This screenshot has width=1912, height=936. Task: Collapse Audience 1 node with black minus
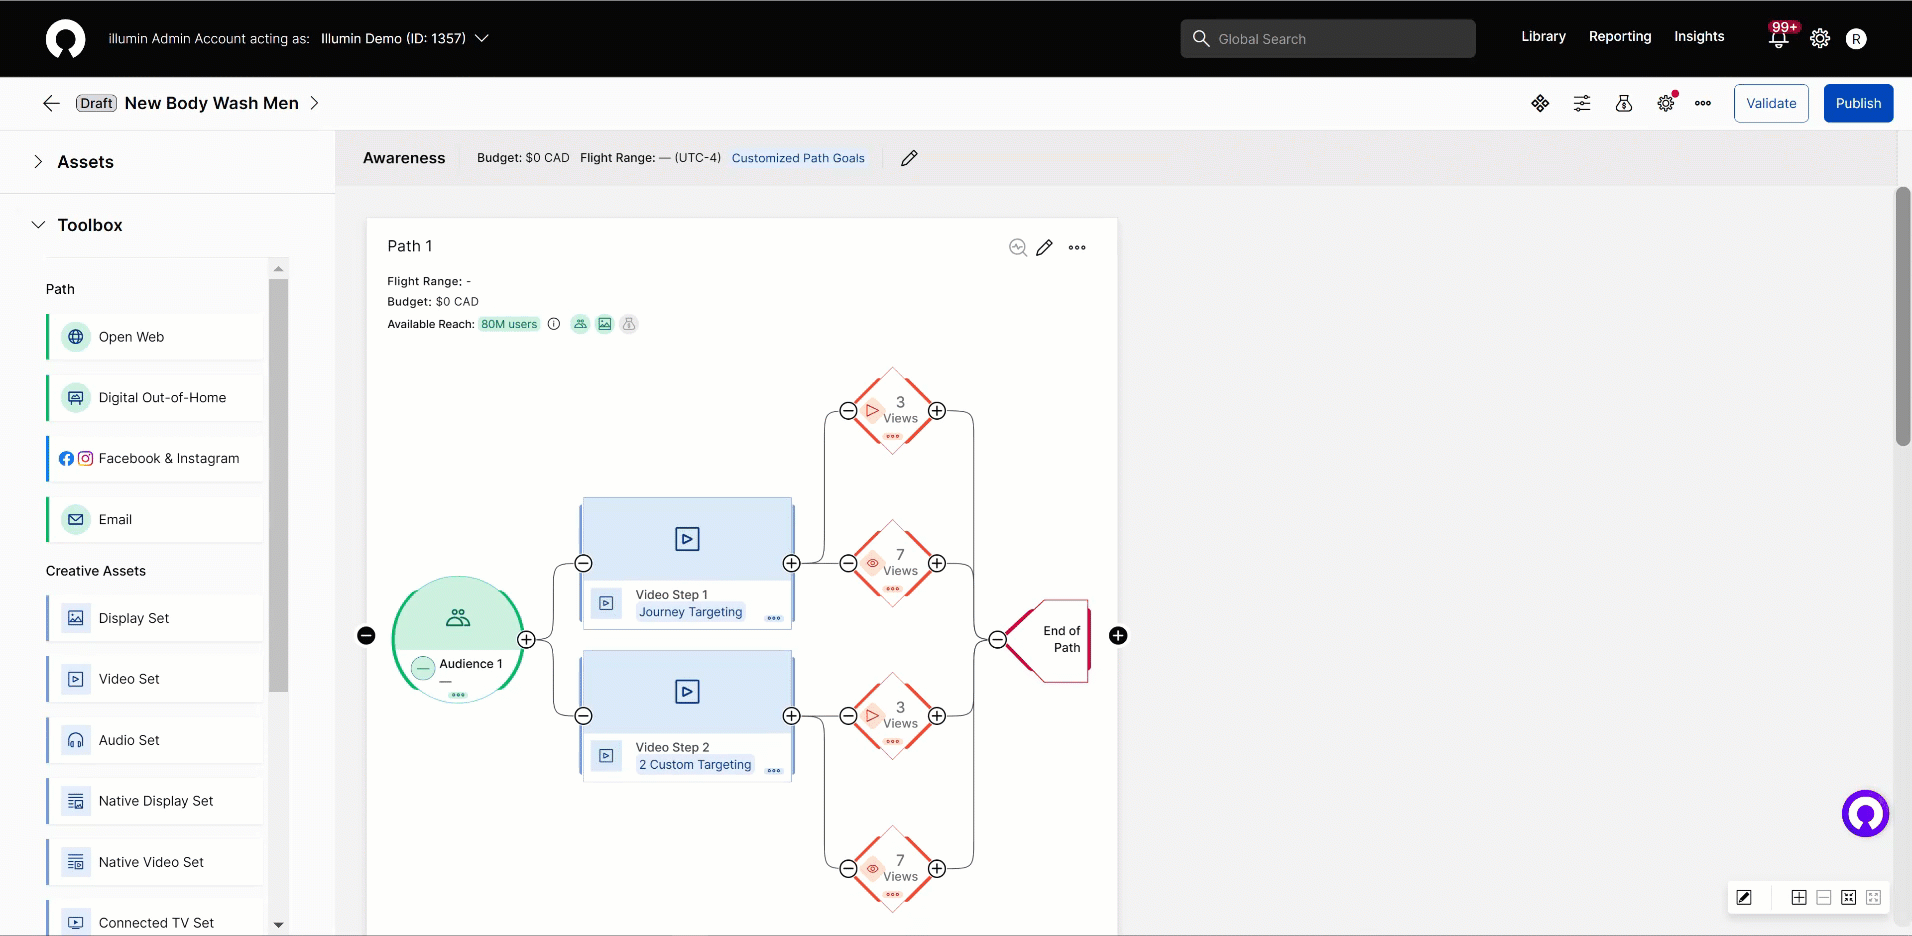point(366,636)
